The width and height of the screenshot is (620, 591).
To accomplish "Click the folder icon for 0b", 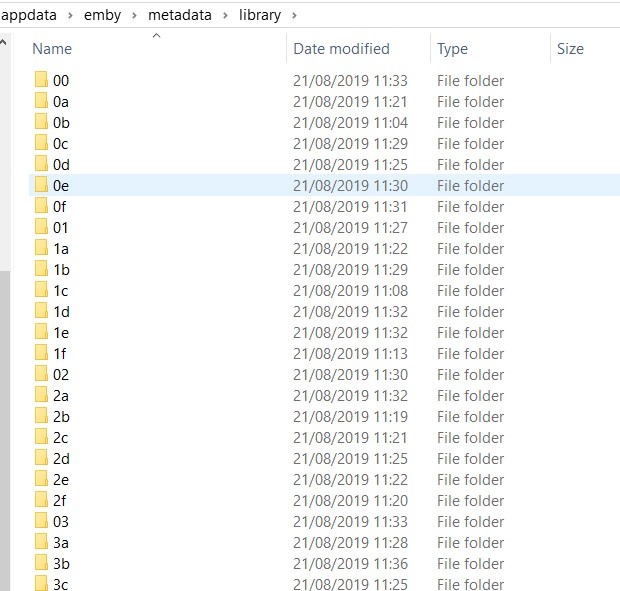I will click(41, 121).
